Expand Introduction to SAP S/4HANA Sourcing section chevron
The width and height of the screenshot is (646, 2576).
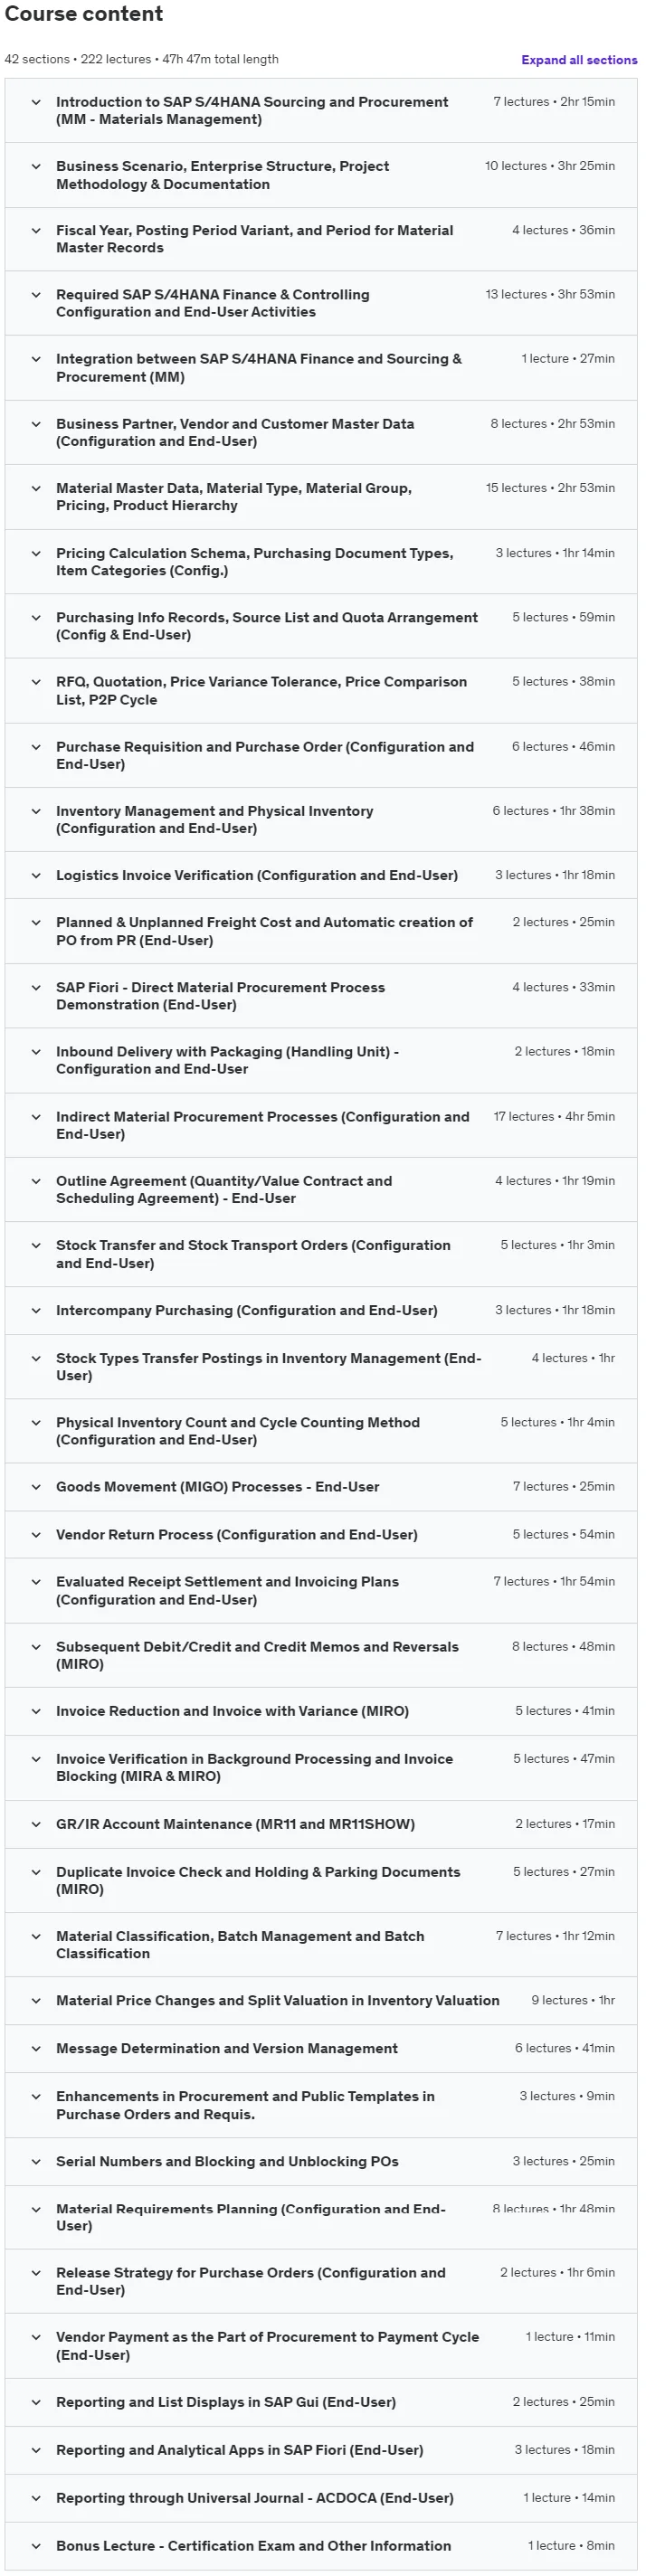(36, 102)
